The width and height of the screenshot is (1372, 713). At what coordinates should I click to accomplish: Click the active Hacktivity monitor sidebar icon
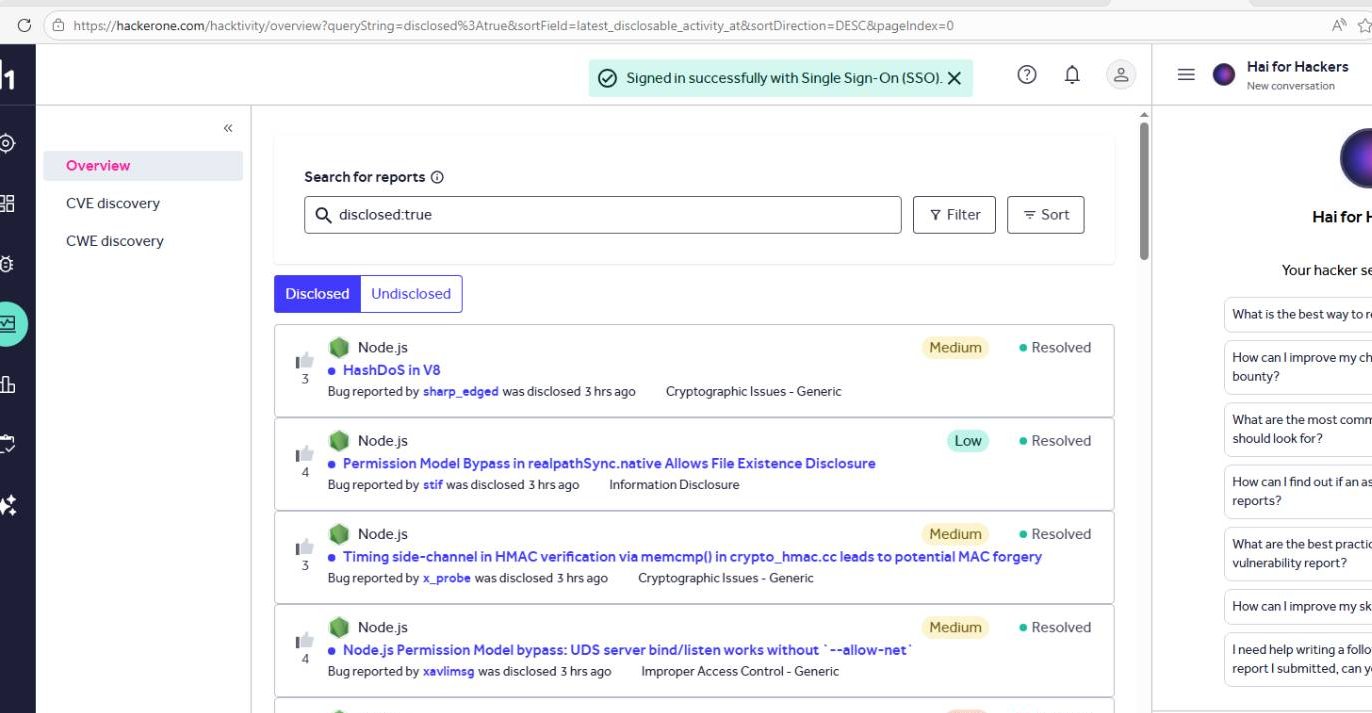[9, 324]
